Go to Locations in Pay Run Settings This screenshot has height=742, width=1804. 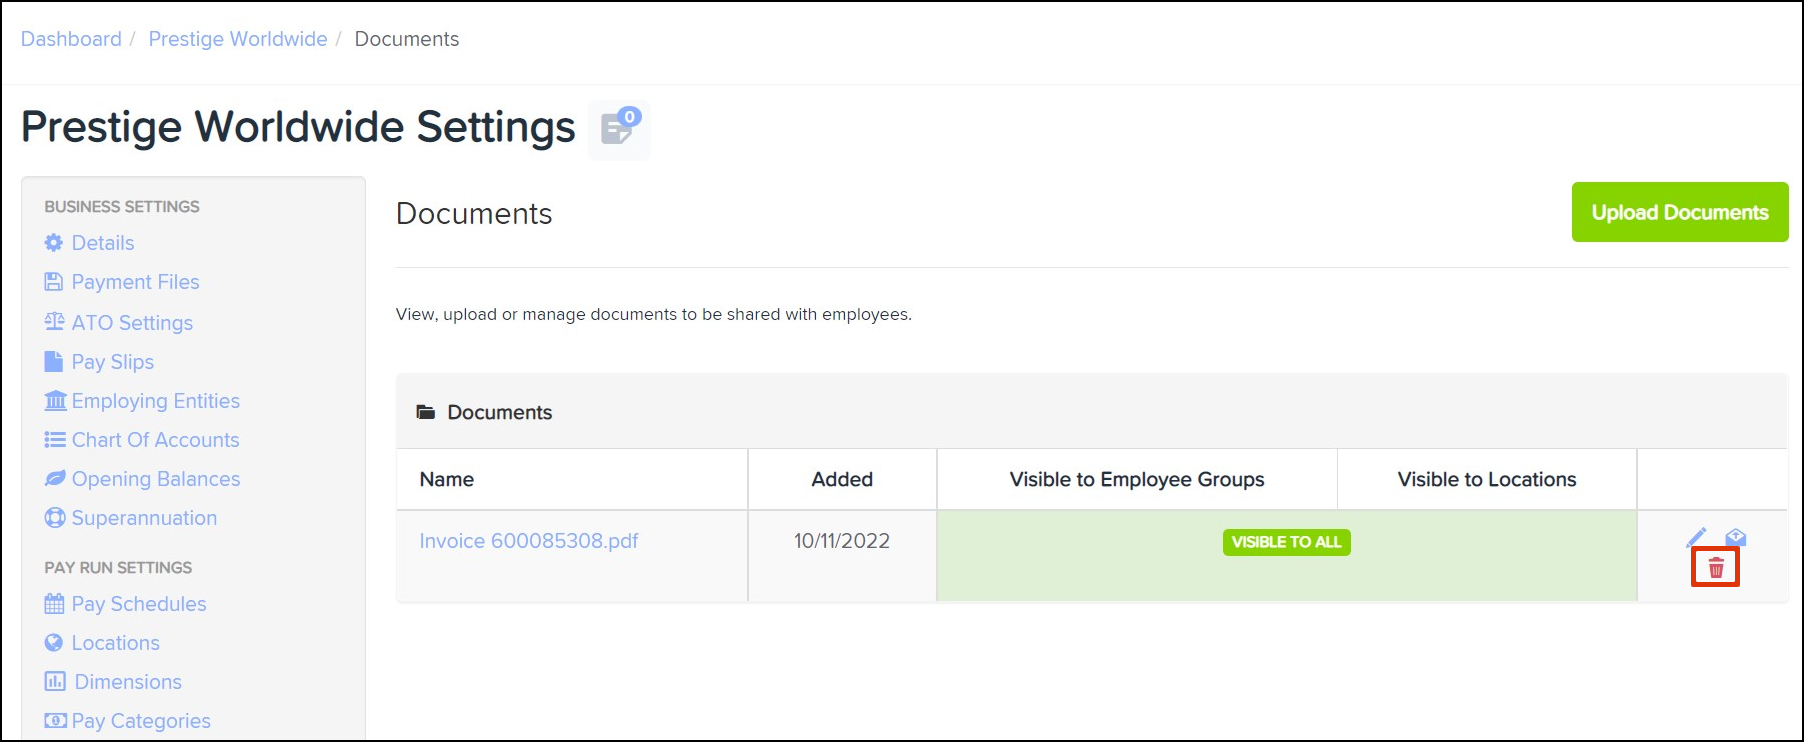tap(115, 643)
